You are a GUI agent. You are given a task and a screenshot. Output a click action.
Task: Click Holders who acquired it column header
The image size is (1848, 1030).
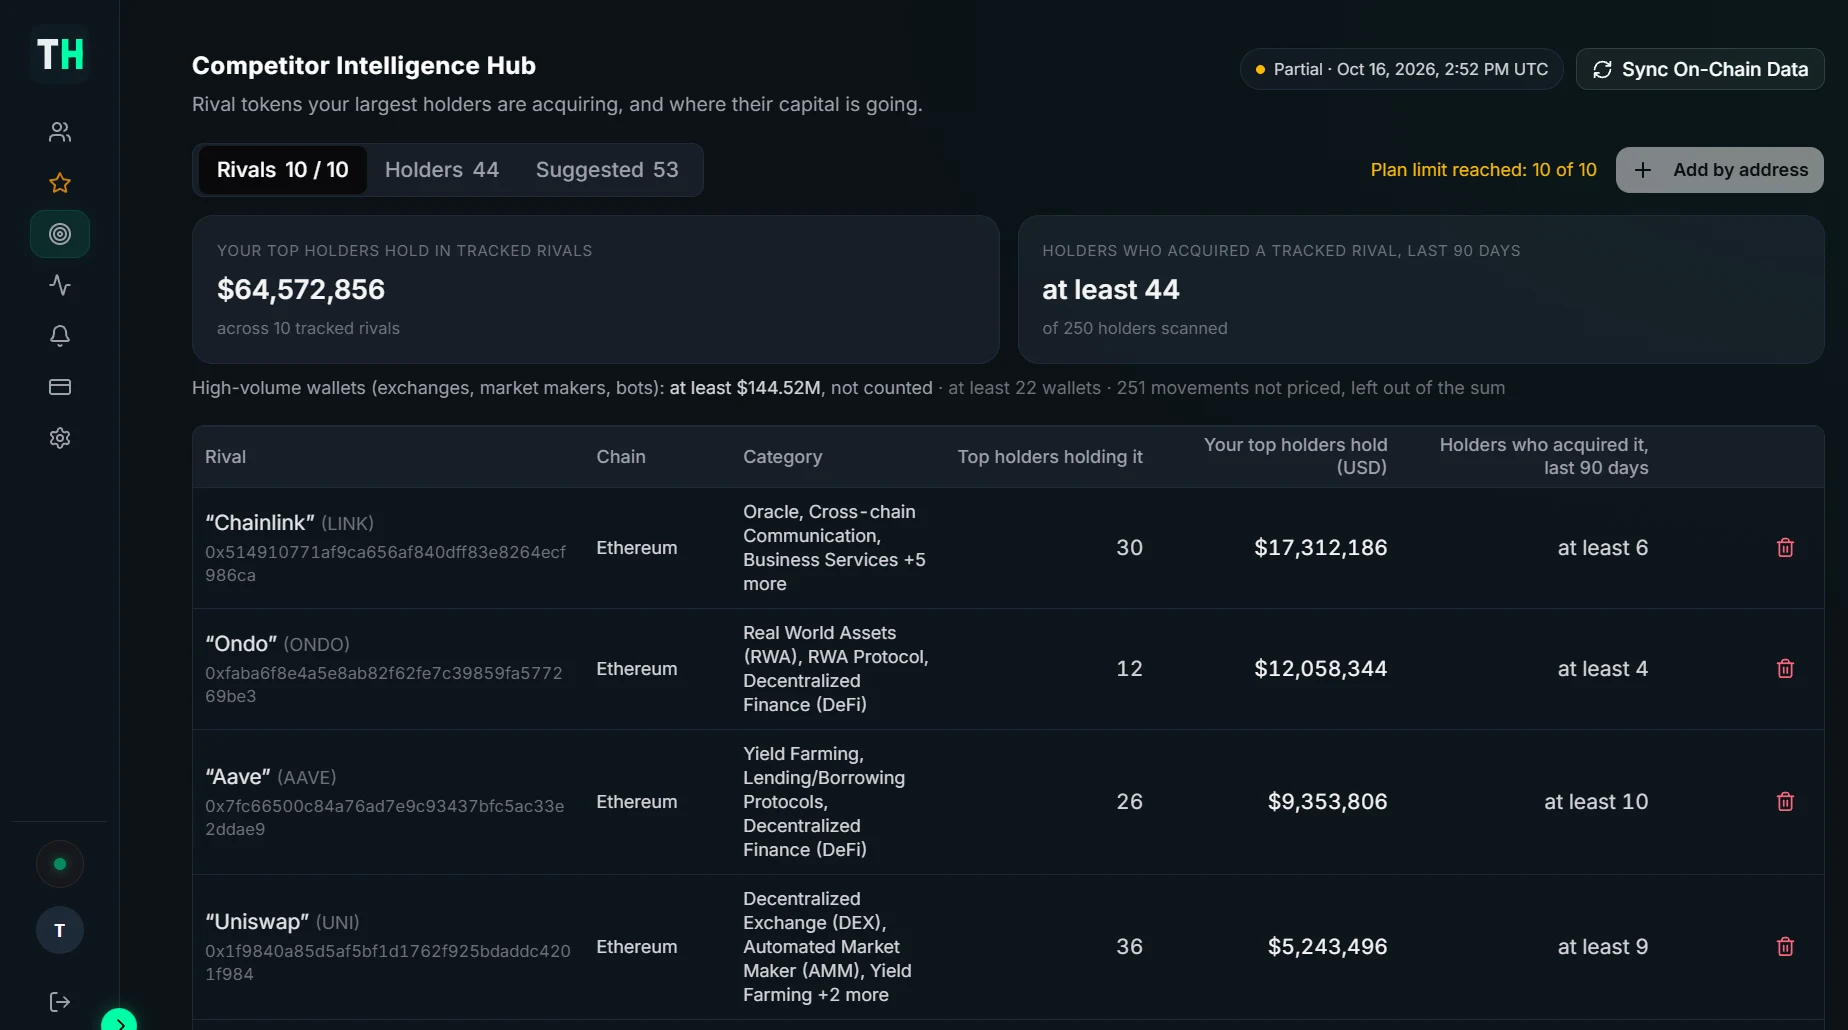pos(1544,456)
